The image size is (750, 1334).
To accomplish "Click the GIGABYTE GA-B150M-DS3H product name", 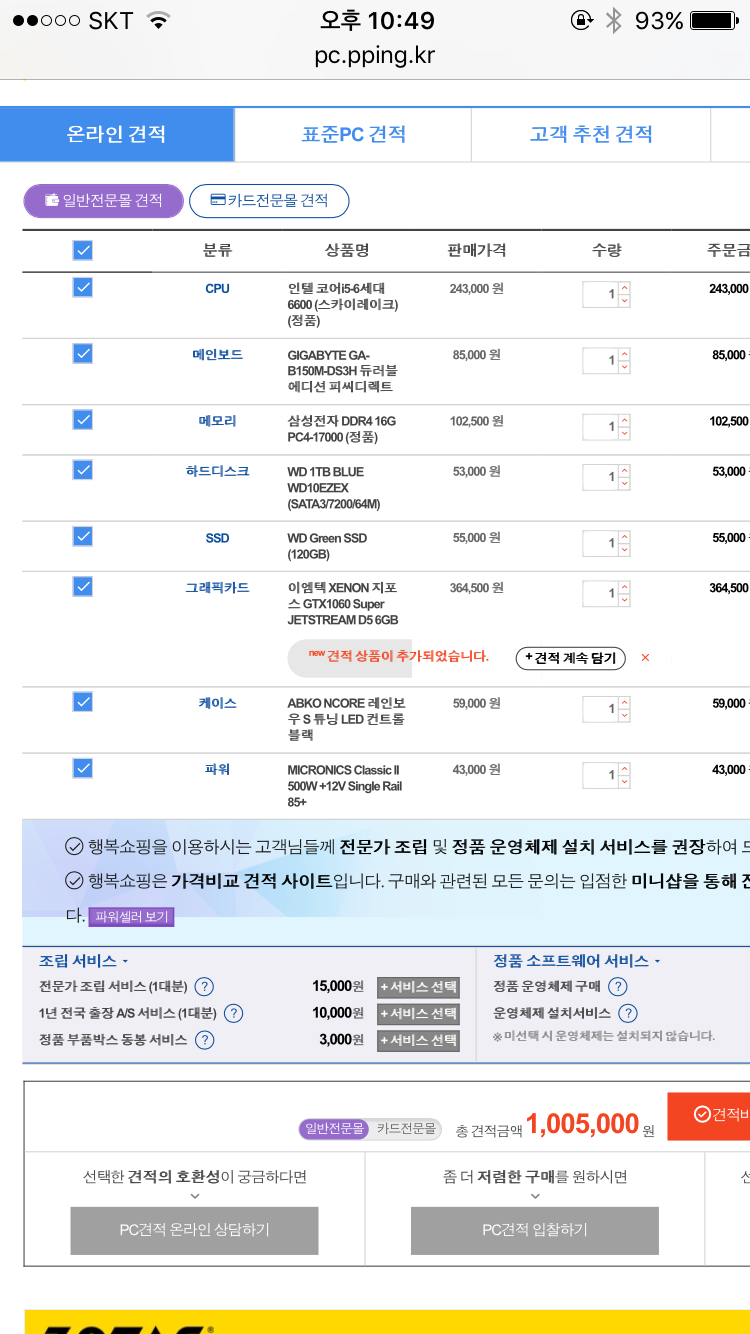I will point(341,371).
